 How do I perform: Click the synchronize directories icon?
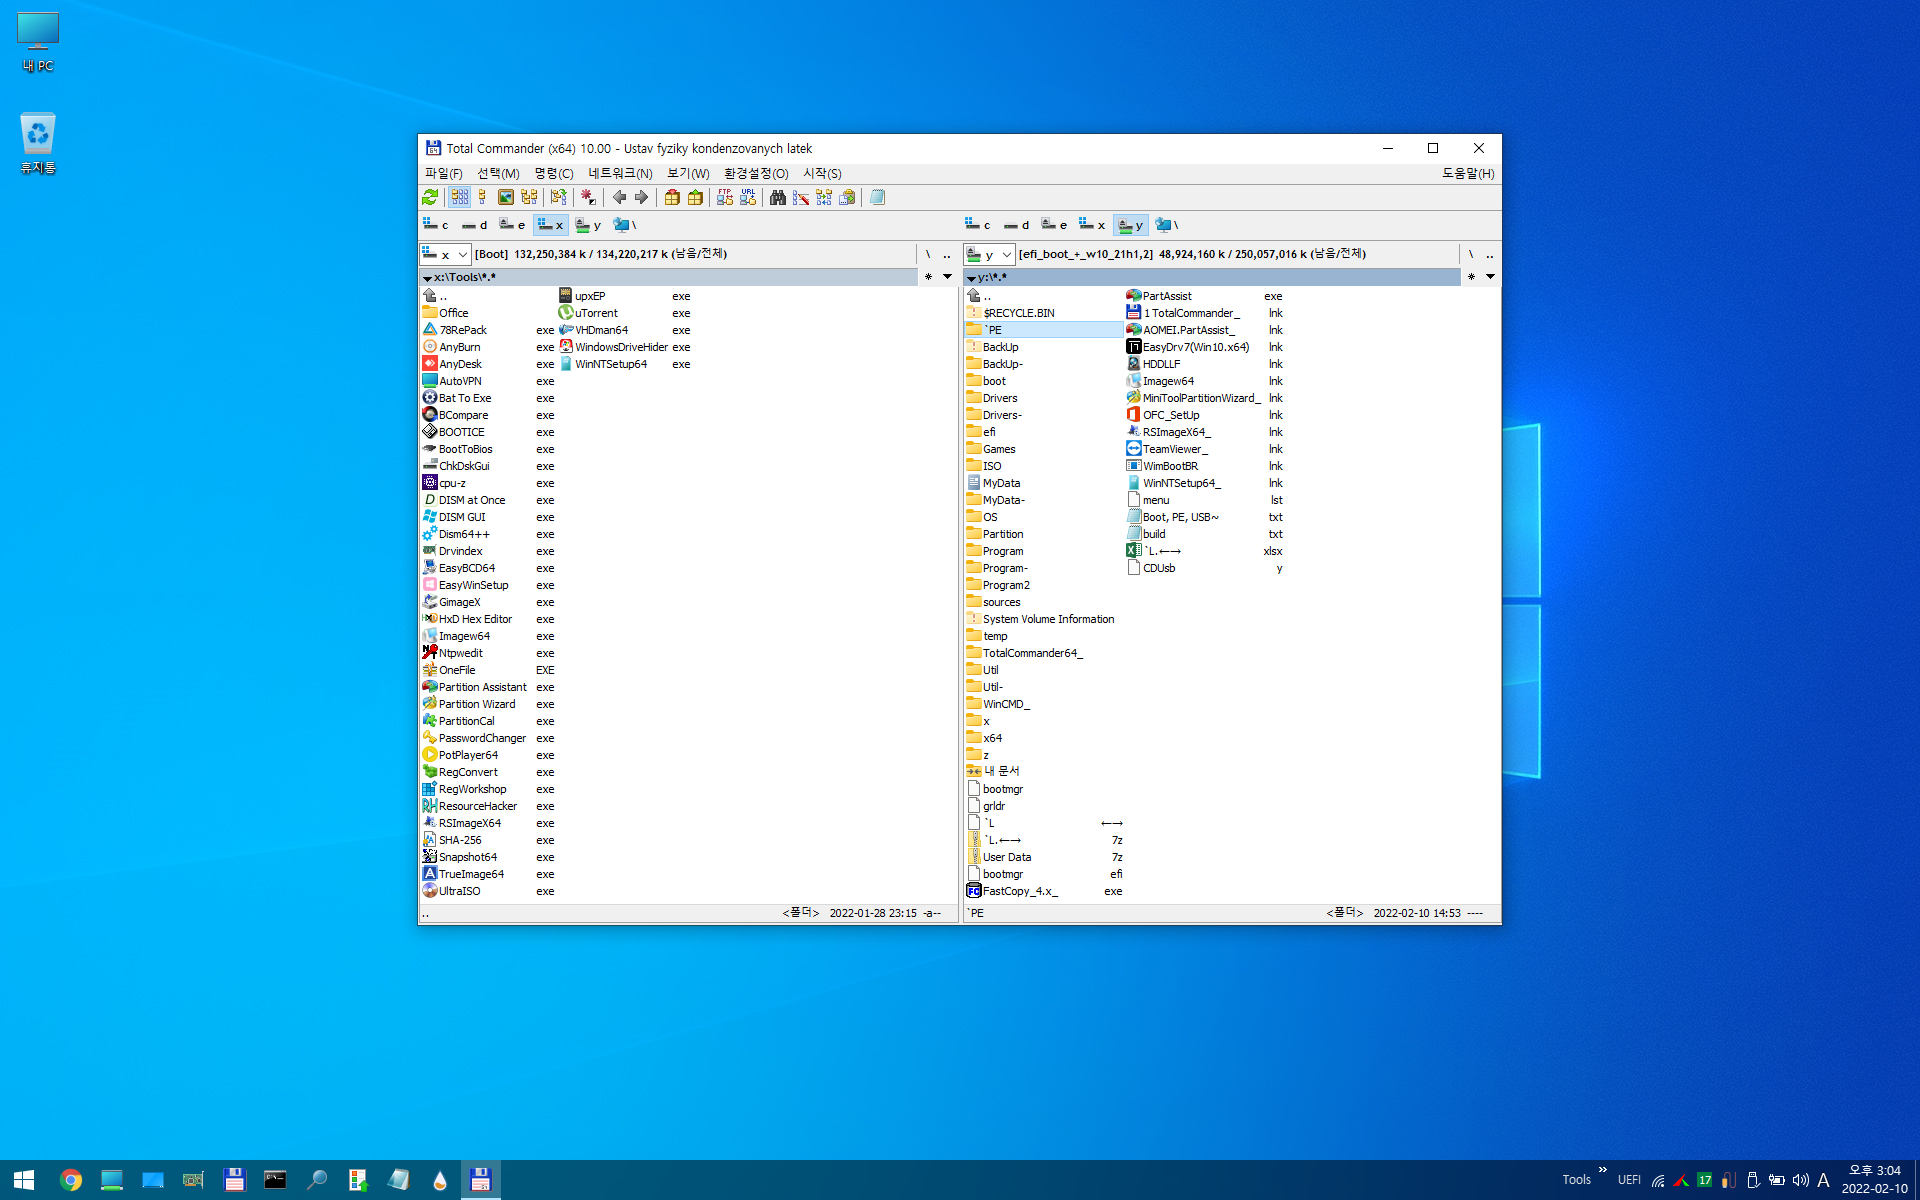pos(824,198)
